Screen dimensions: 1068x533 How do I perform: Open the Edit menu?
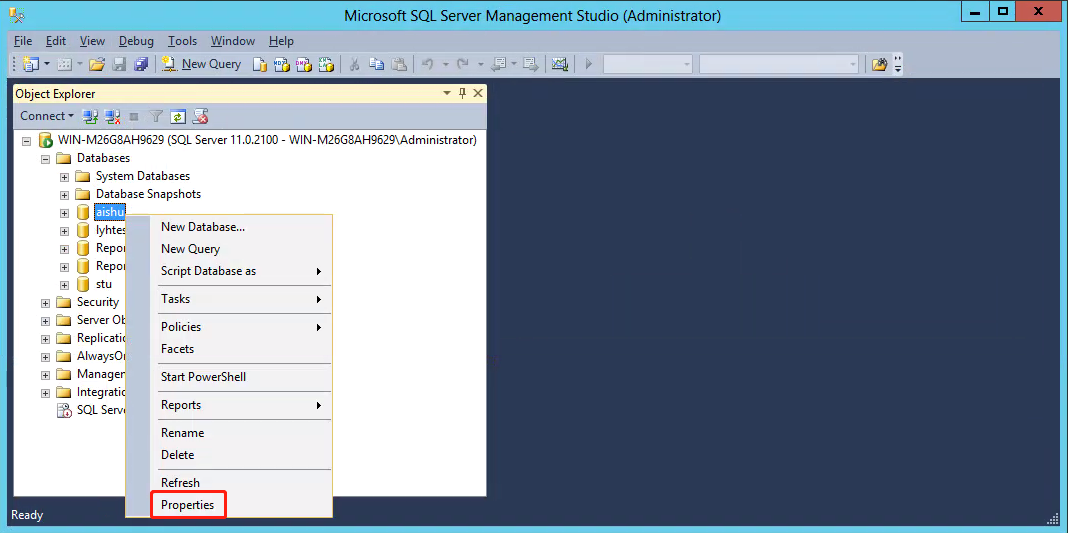(x=56, y=41)
